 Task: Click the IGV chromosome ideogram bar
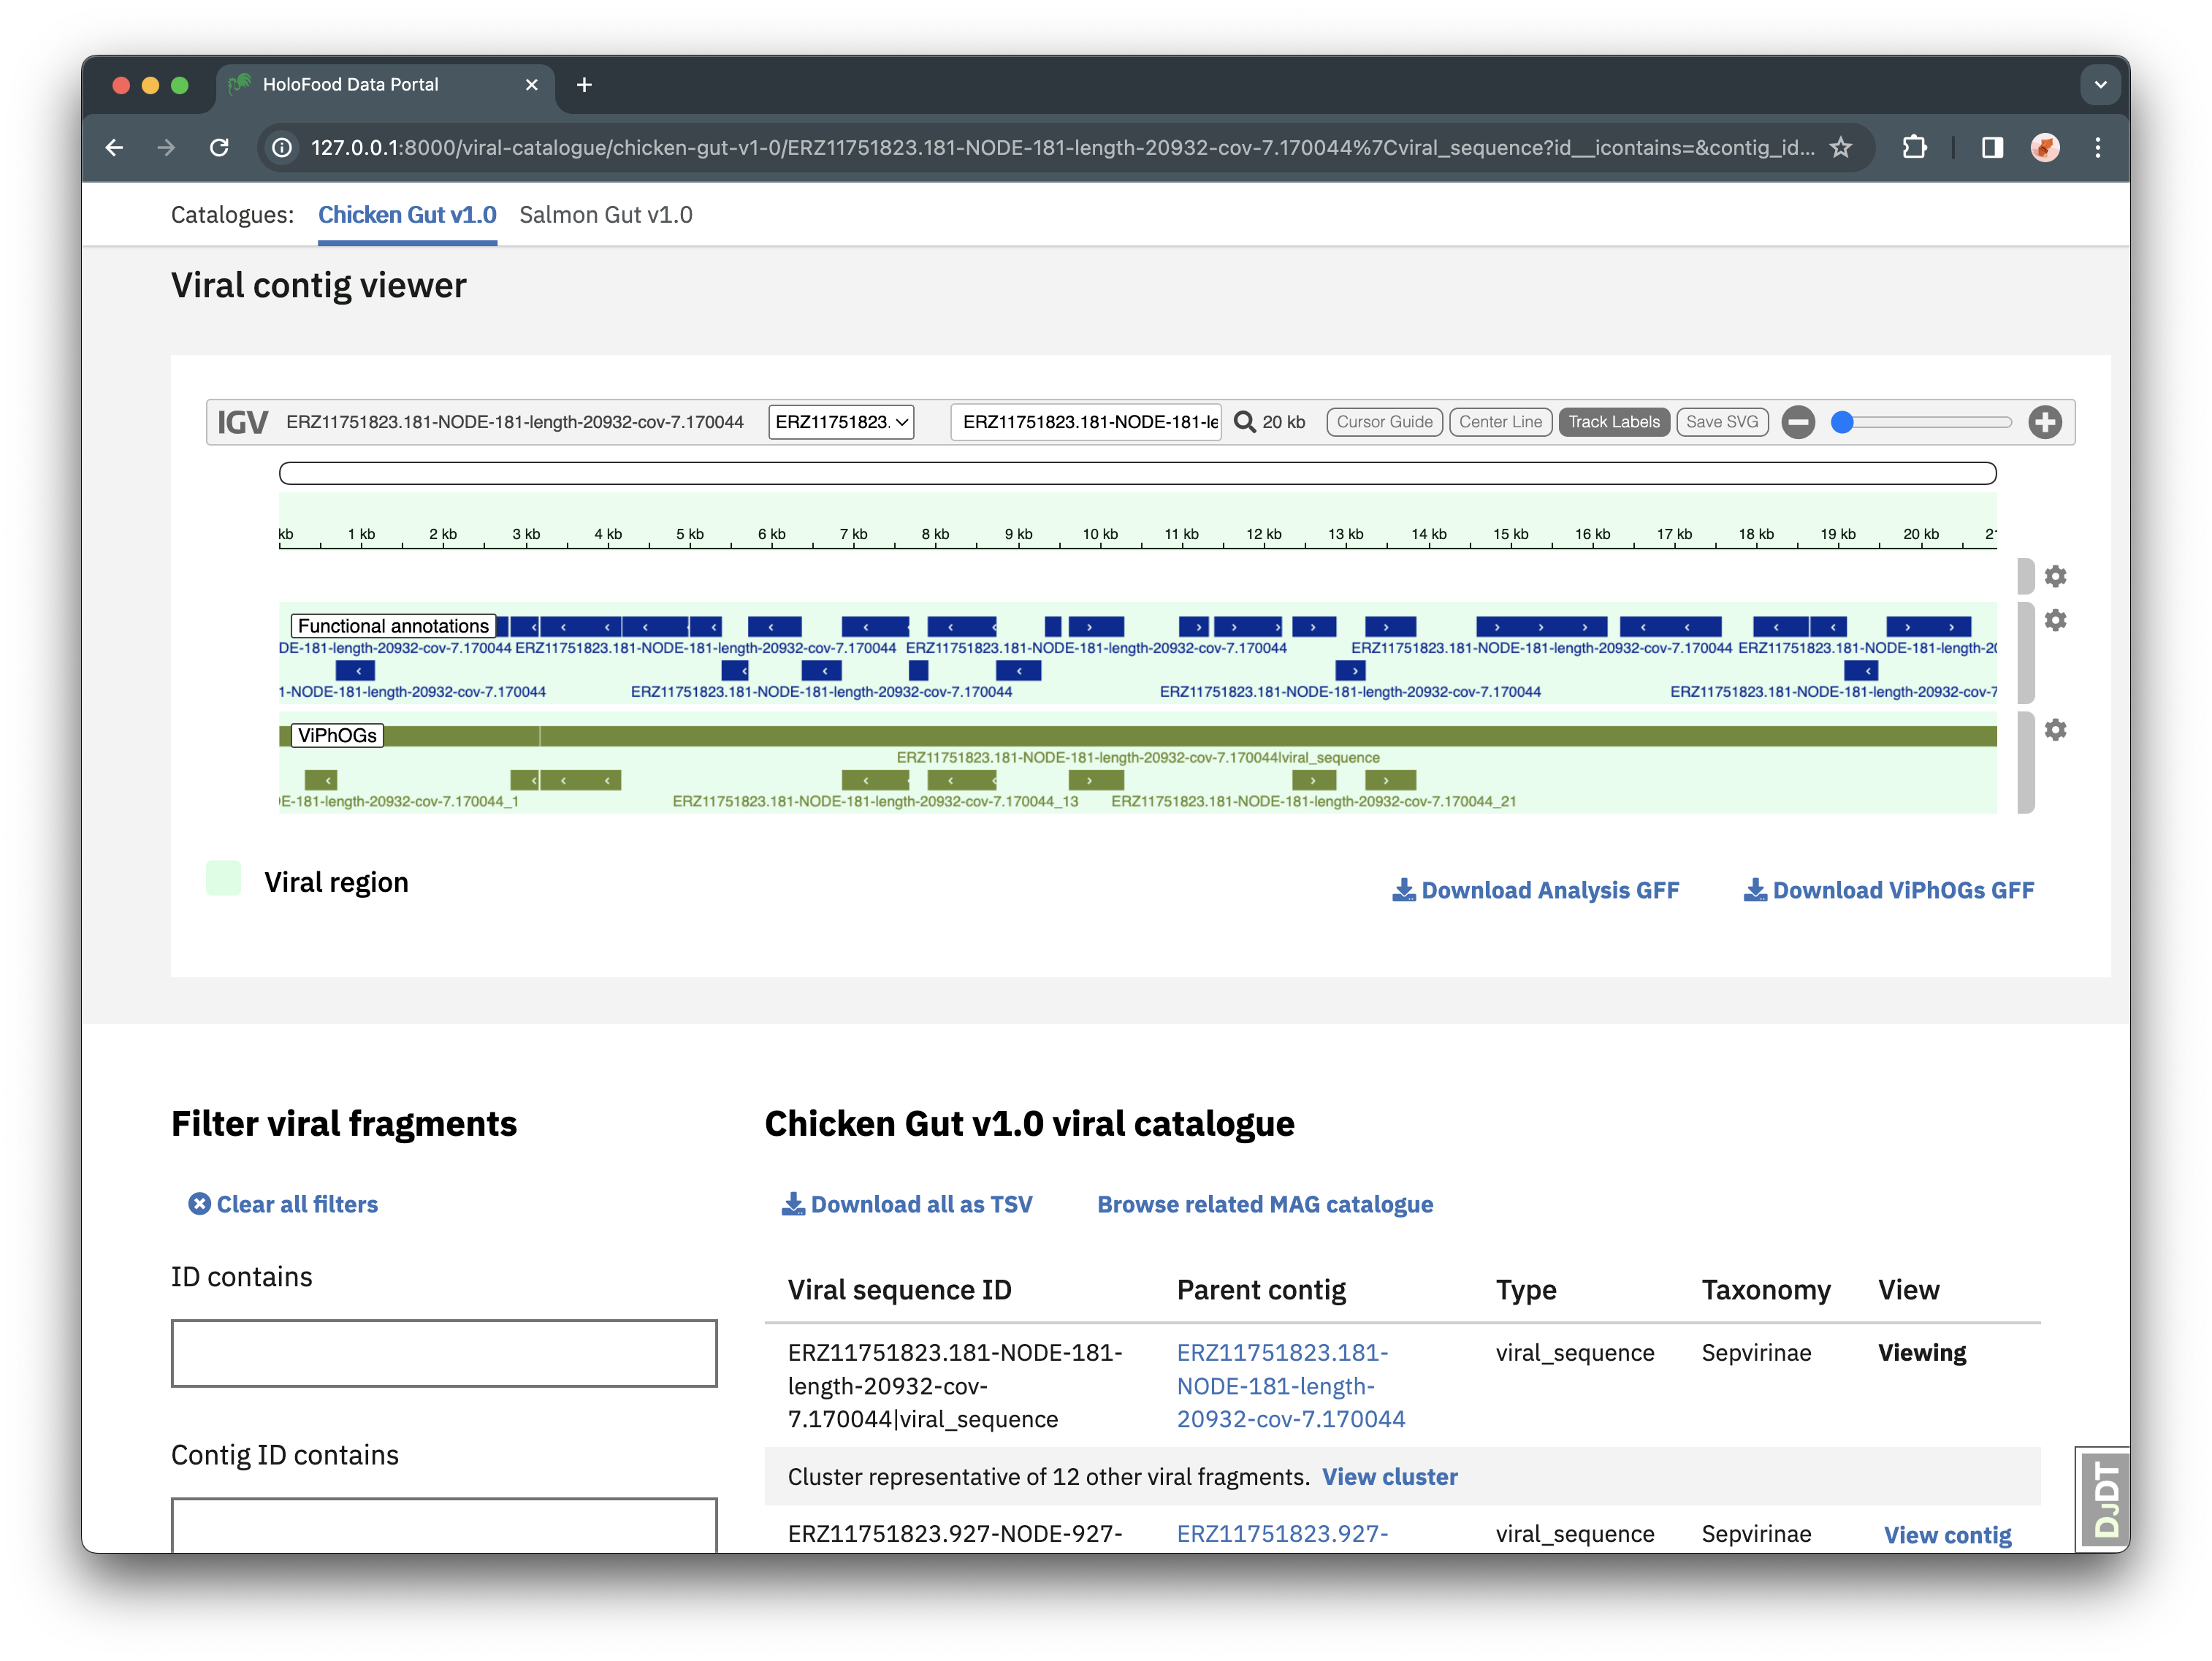pyautogui.click(x=1137, y=473)
